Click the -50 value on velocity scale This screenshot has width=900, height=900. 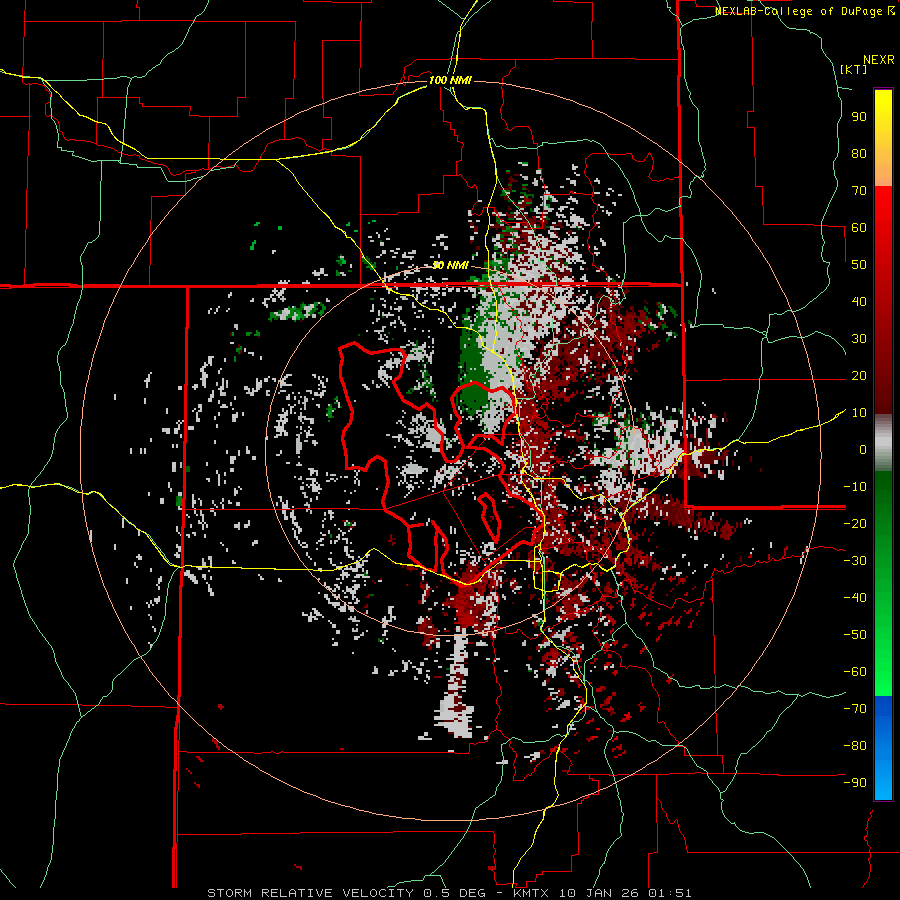(855, 635)
